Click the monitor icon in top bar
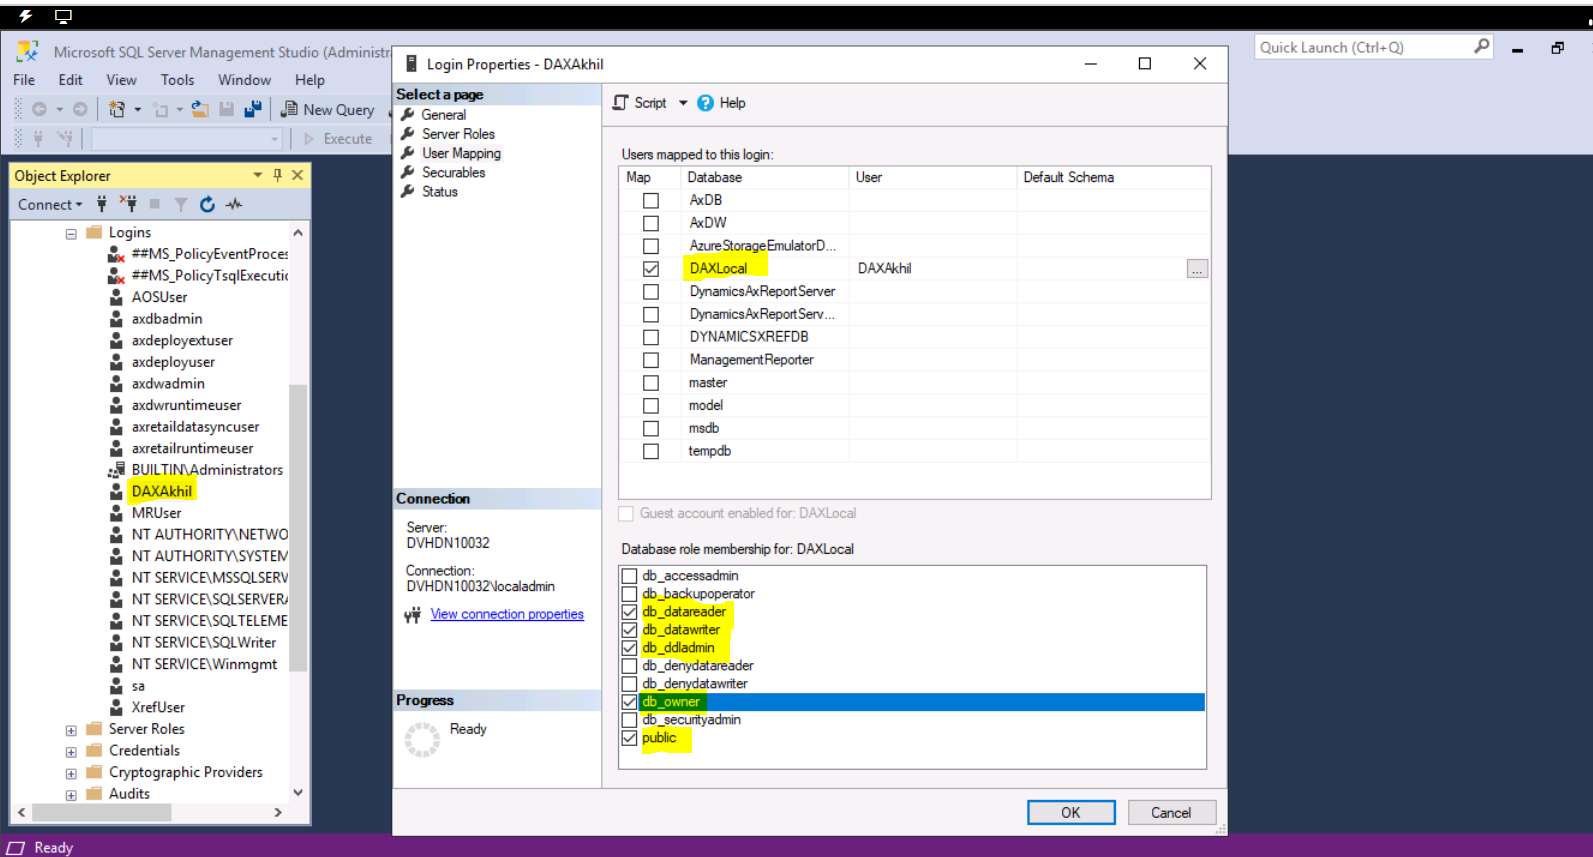The width and height of the screenshot is (1593, 857). click(x=63, y=16)
